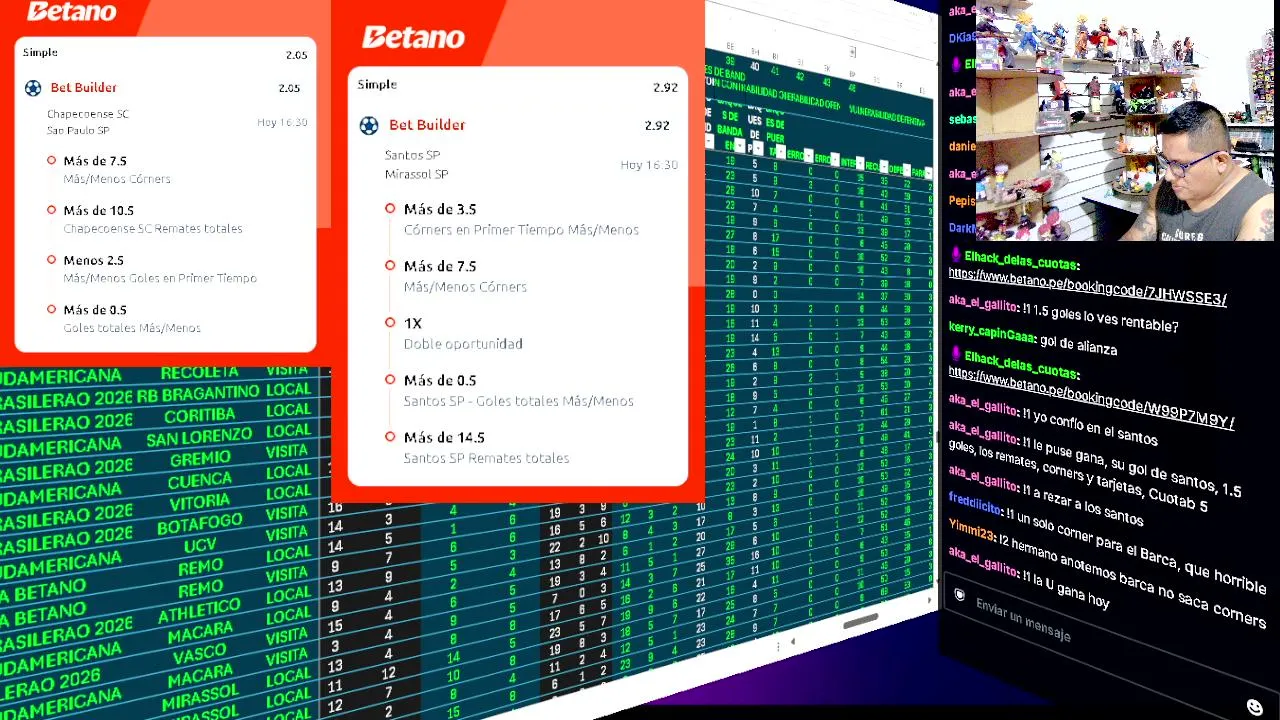Click the spreadsheet horizontal scrollbar

[859, 622]
